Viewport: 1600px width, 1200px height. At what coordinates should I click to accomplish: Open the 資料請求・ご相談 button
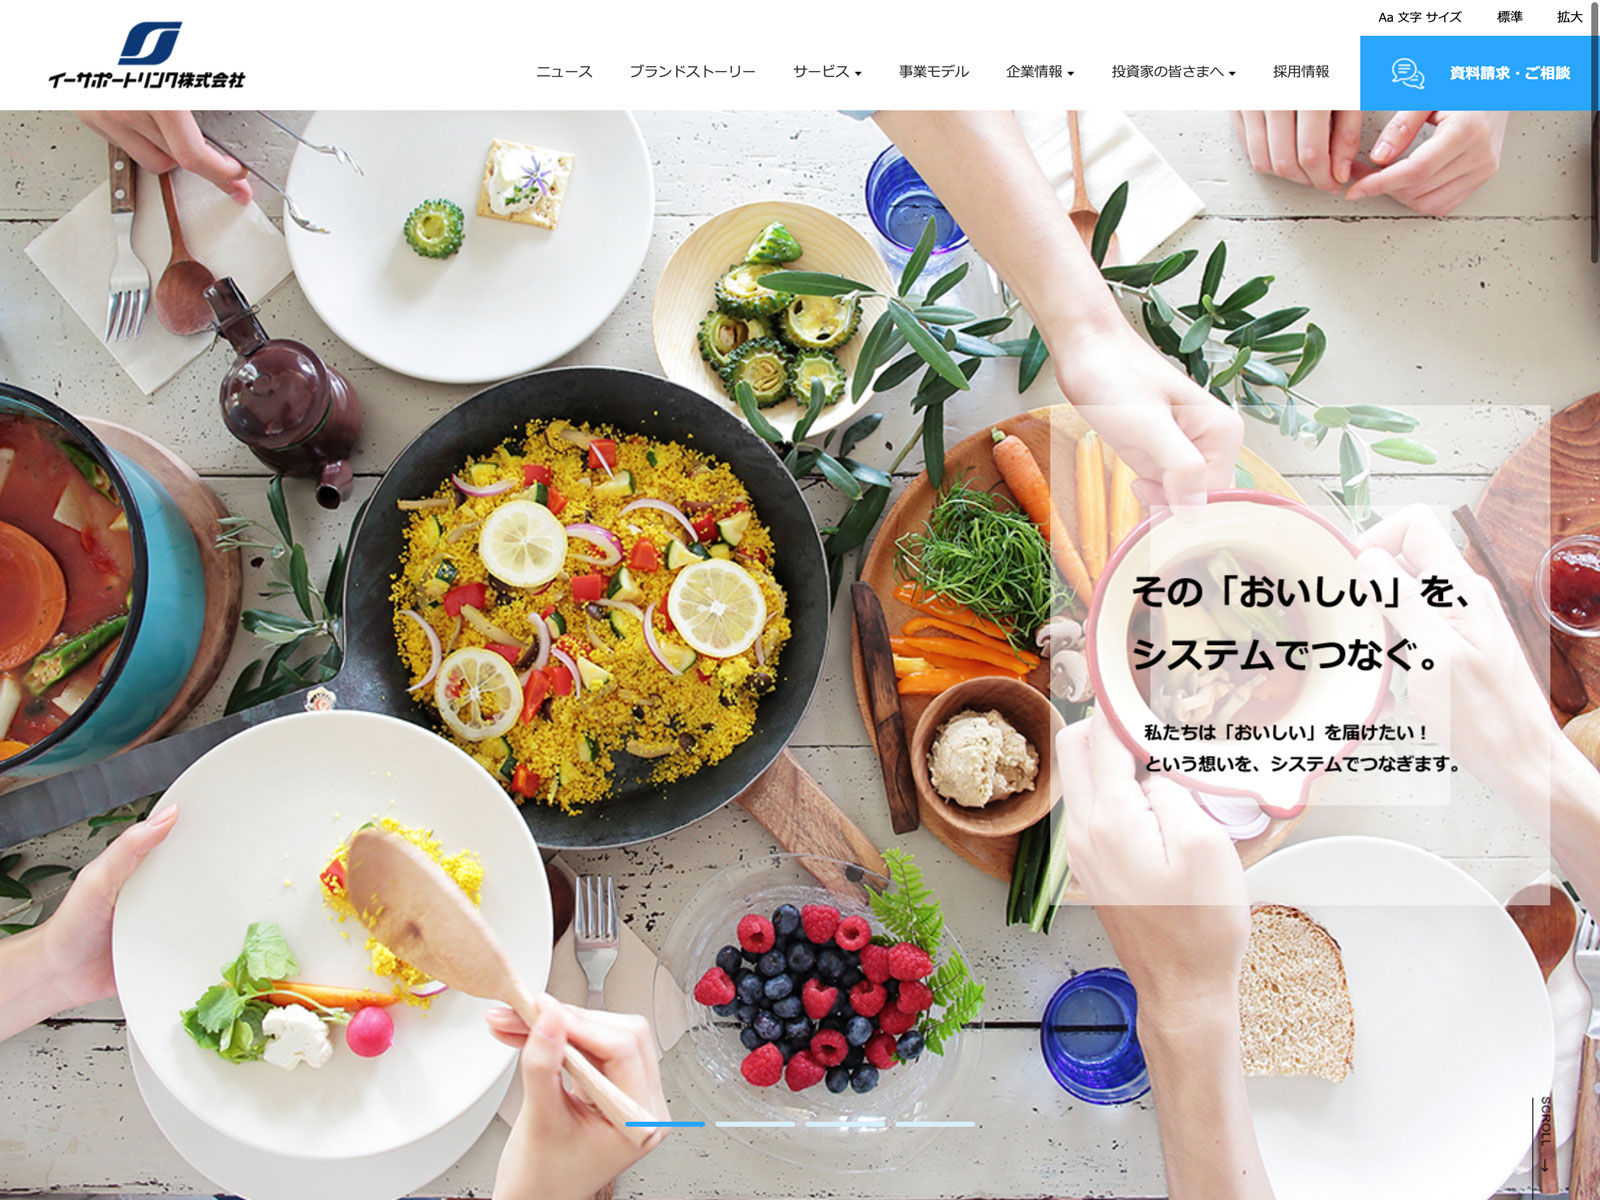coord(1480,73)
